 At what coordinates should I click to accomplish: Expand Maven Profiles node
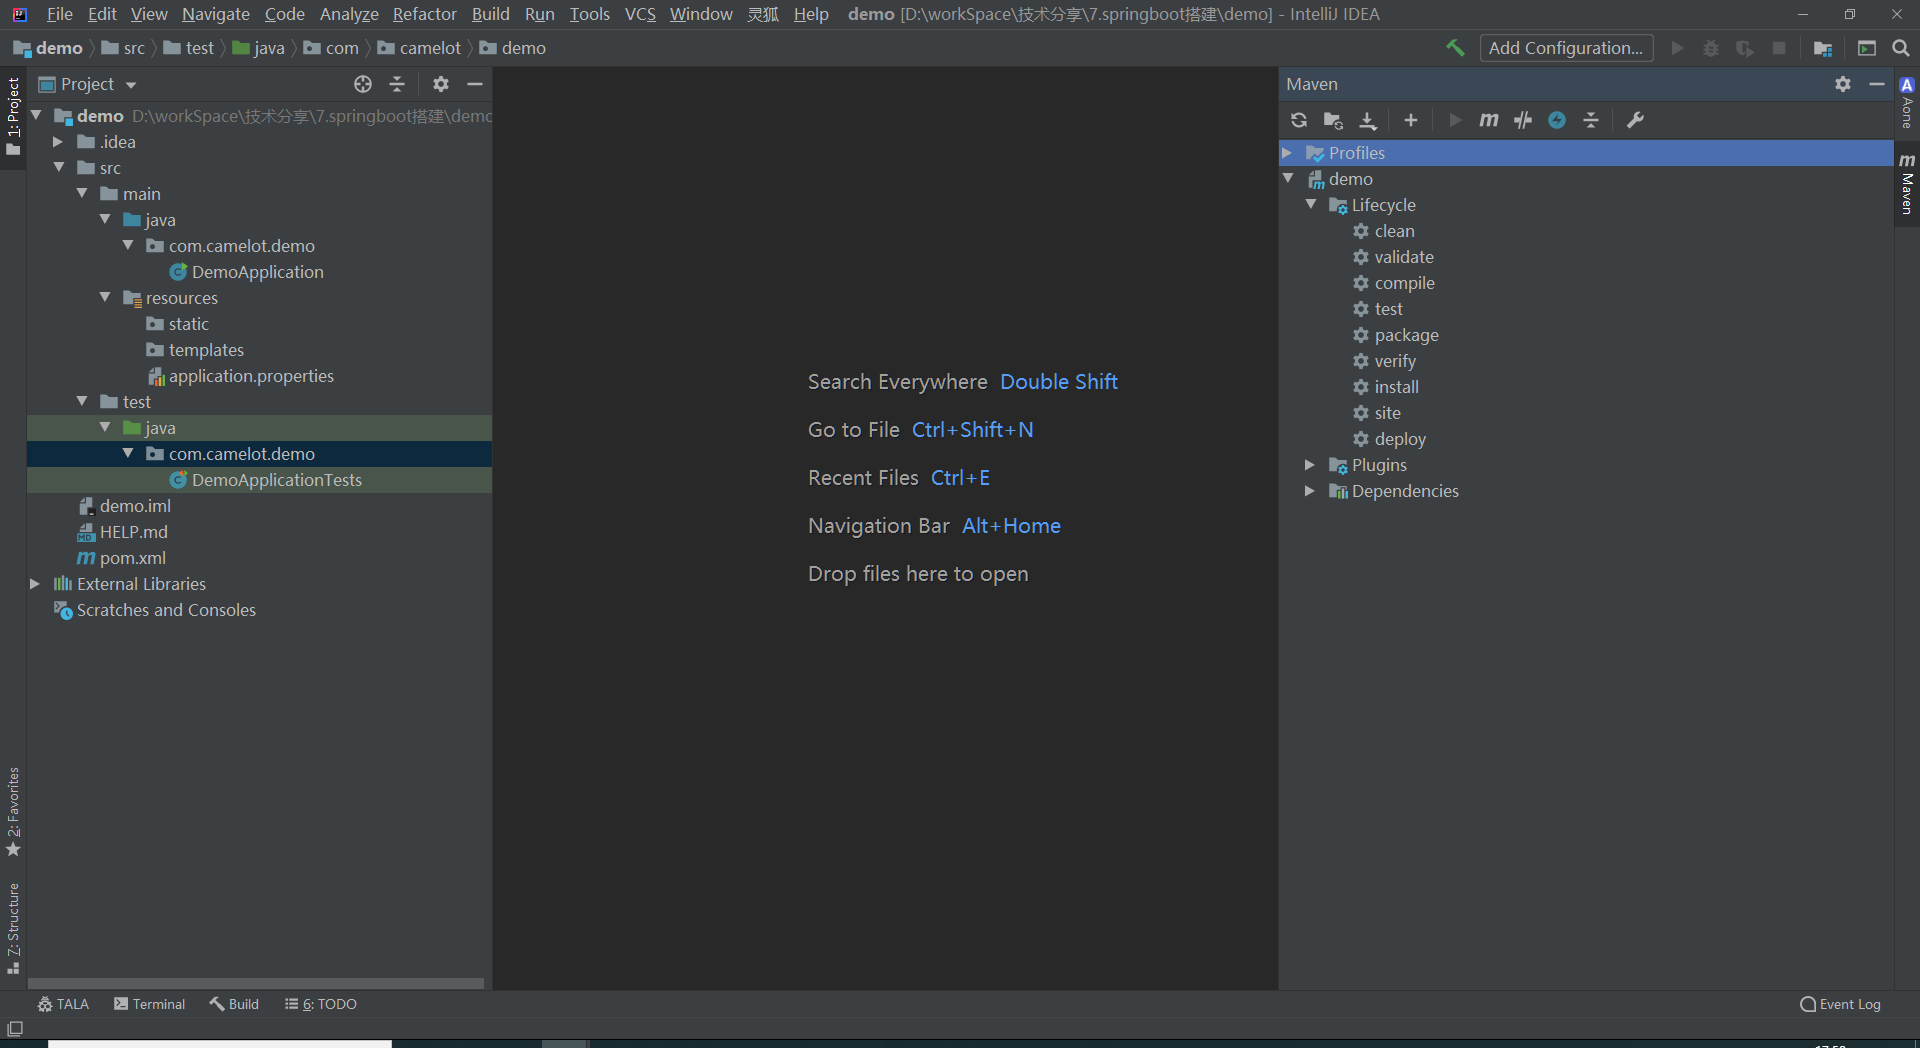point(1288,153)
